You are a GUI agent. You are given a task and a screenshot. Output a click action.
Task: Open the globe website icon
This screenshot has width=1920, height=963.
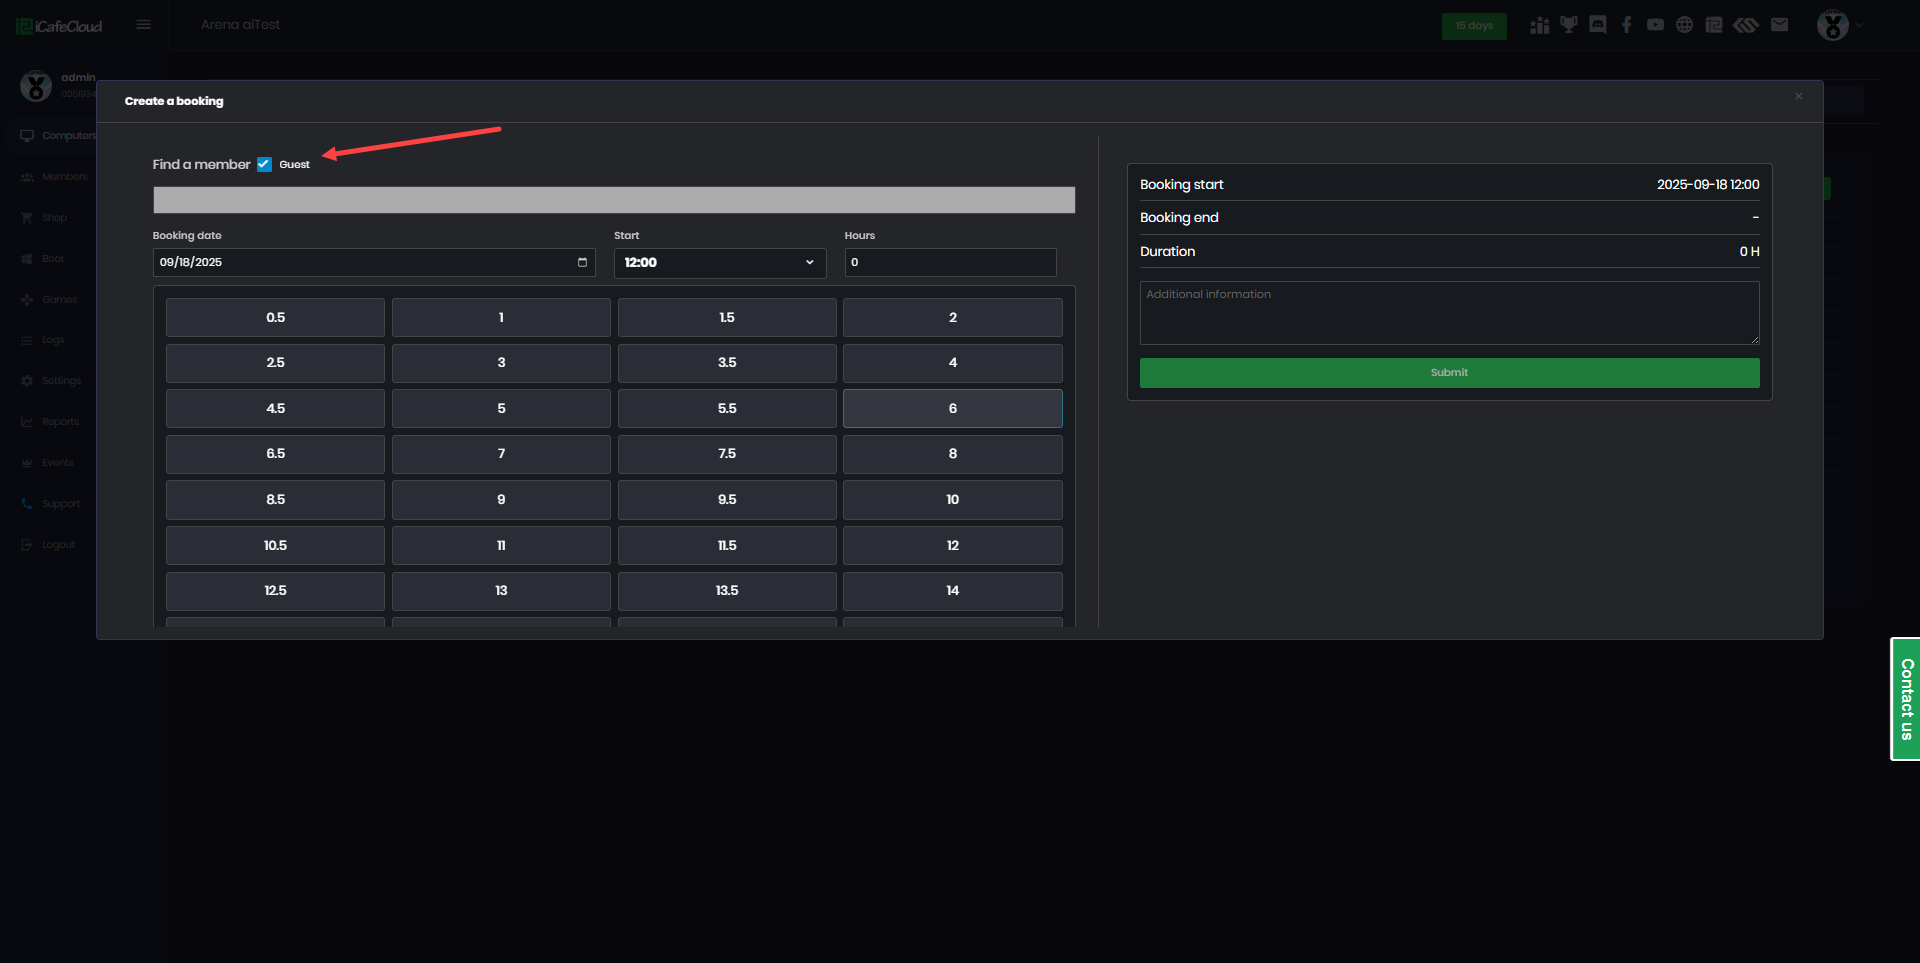1685,25
